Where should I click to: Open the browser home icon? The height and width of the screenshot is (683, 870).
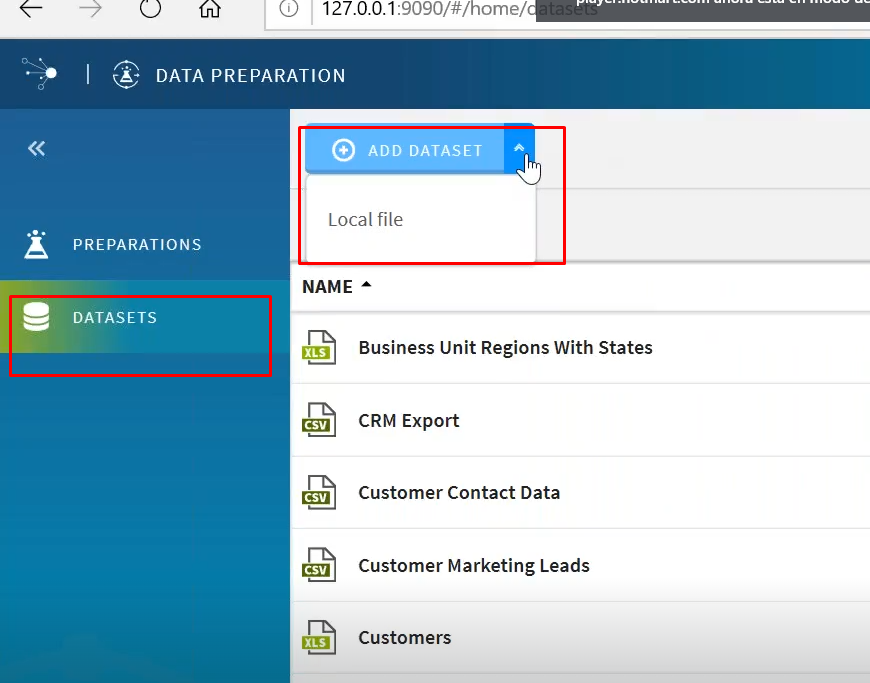pyautogui.click(x=210, y=8)
